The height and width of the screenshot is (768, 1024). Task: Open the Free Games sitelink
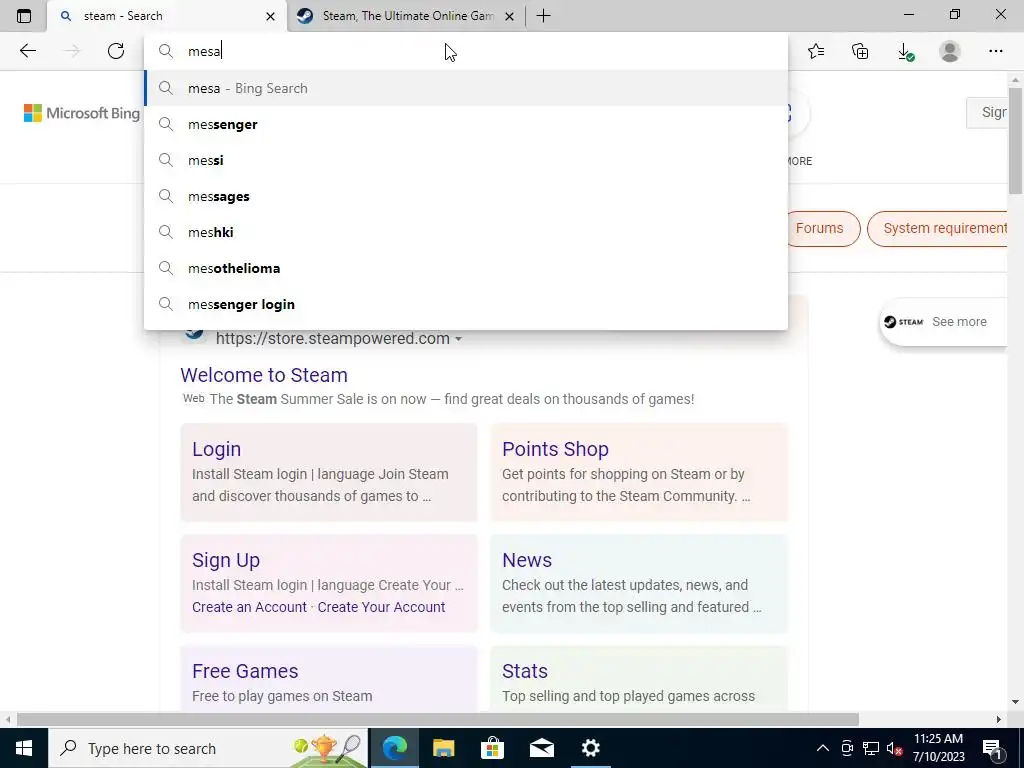point(245,671)
